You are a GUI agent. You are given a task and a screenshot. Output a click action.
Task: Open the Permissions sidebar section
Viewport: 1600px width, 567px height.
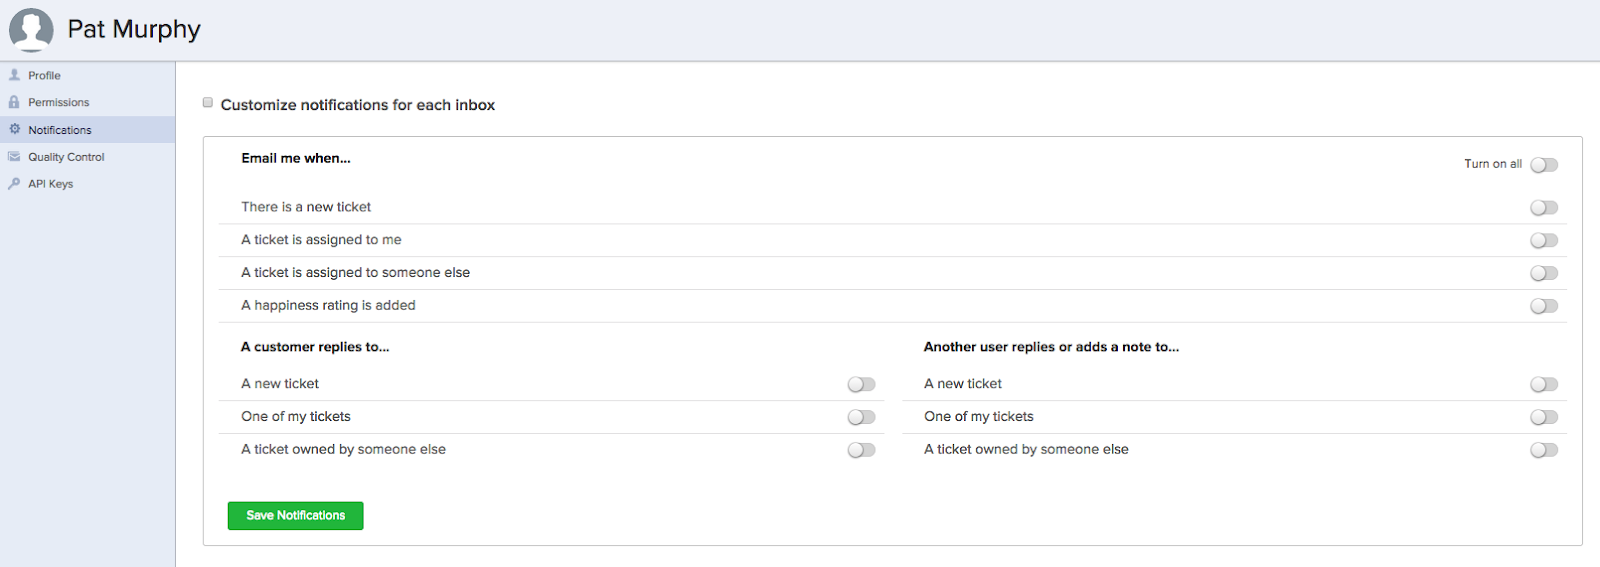coord(58,103)
